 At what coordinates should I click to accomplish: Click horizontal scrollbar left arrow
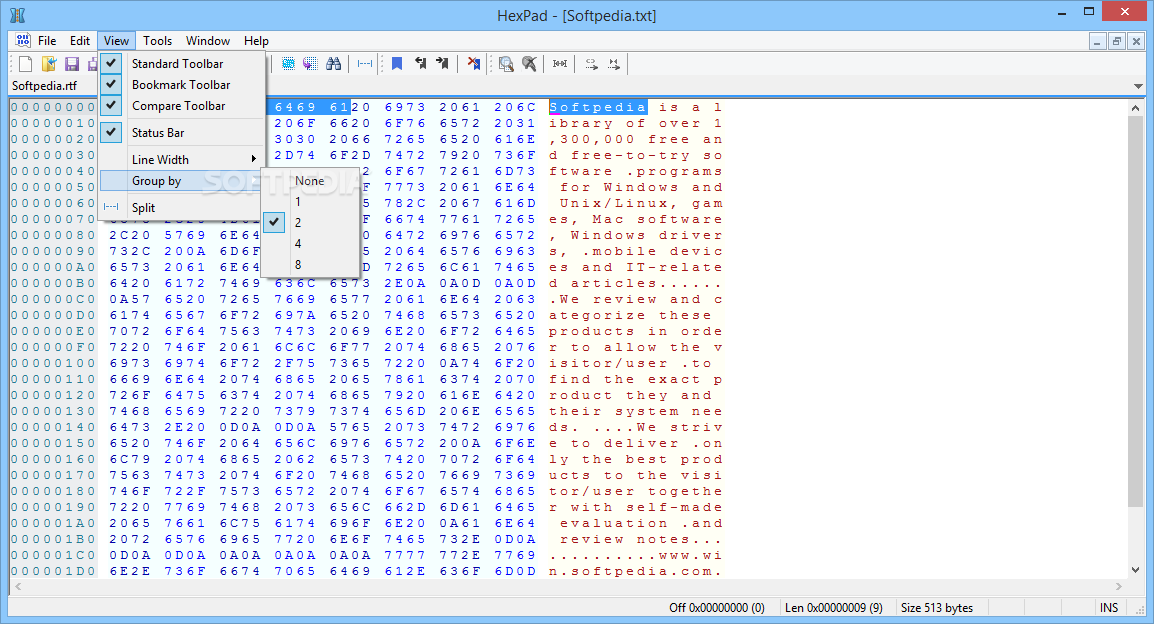click(18, 586)
